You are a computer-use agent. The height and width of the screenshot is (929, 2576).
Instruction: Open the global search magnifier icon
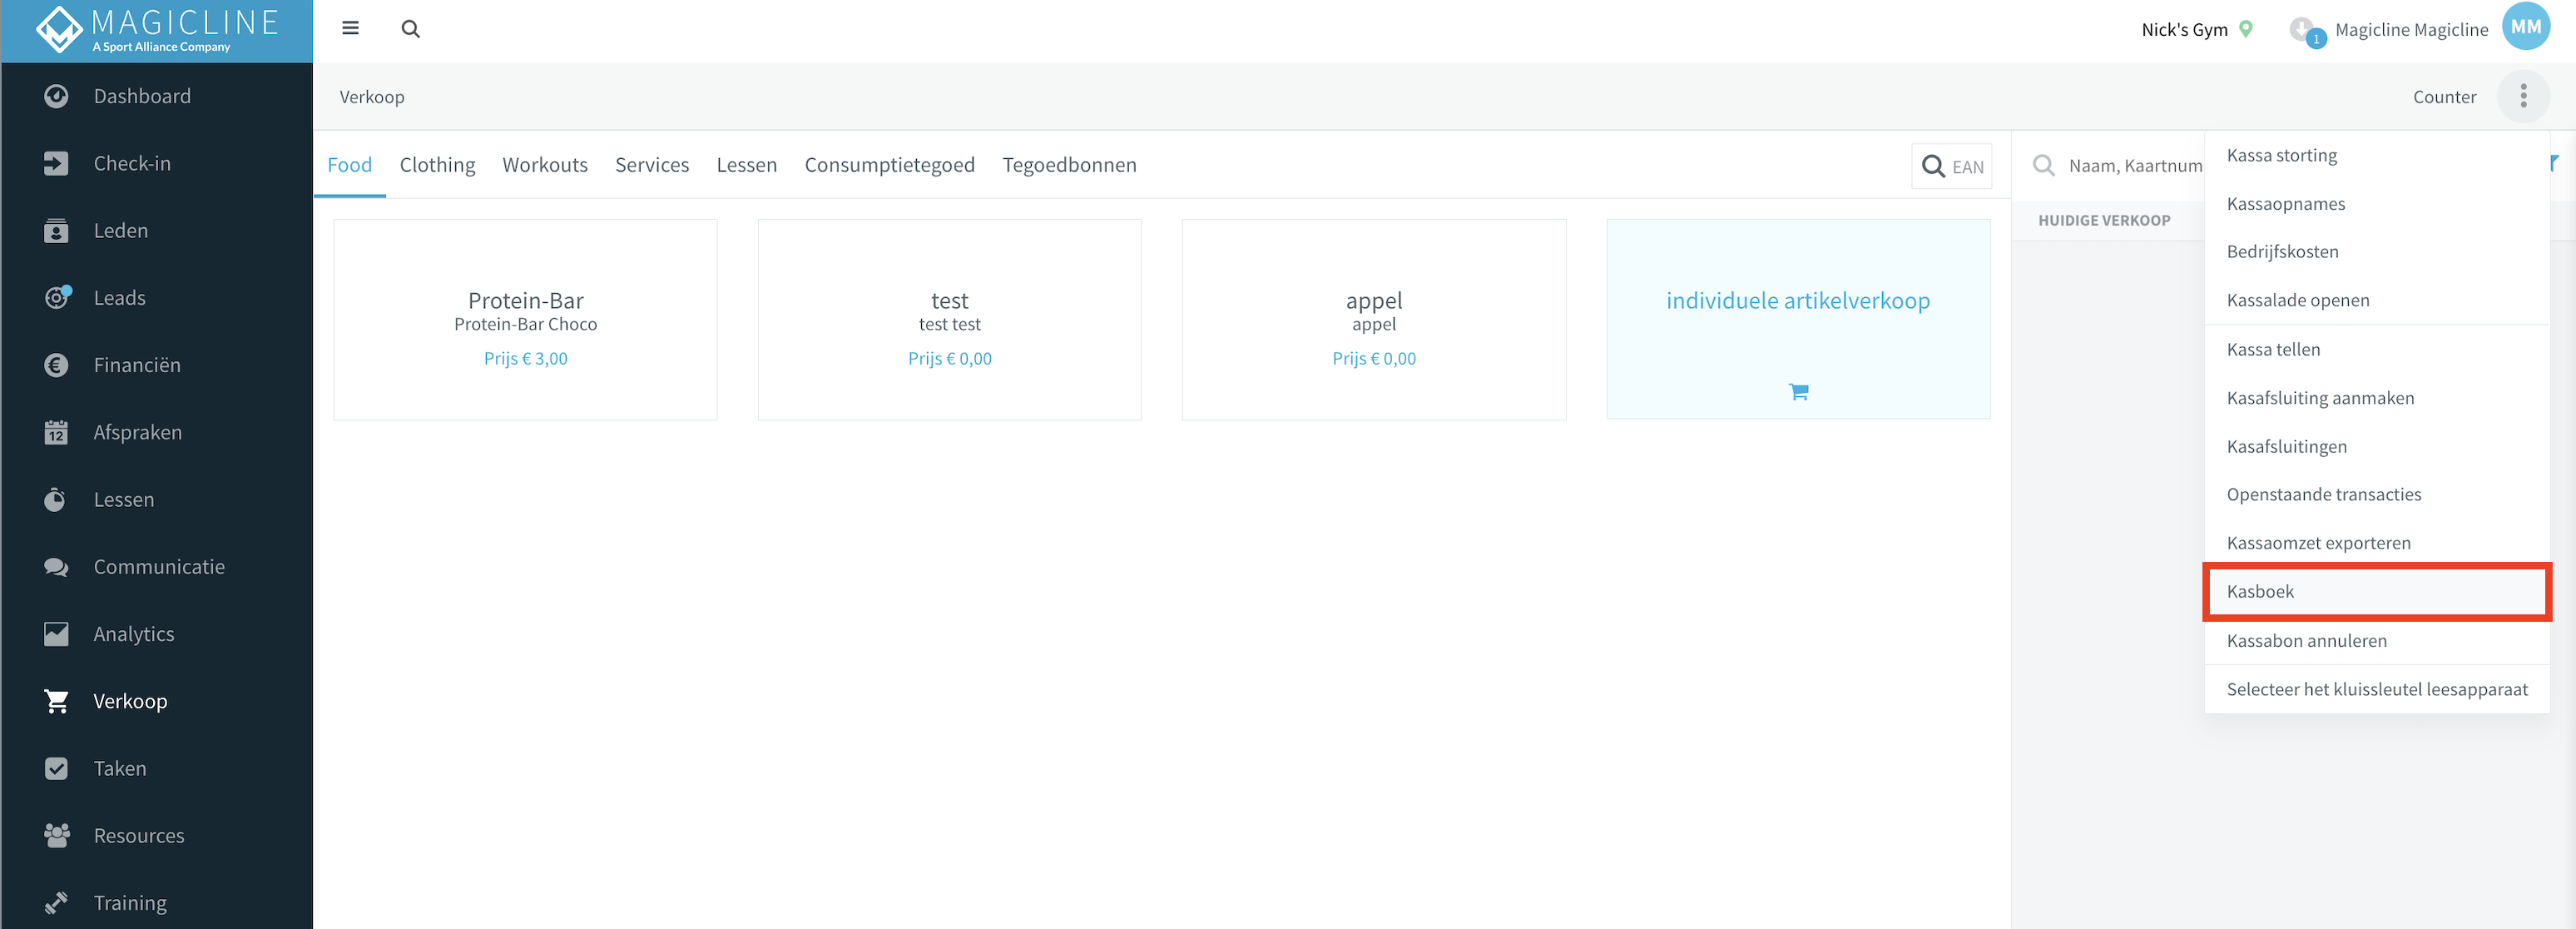410,29
